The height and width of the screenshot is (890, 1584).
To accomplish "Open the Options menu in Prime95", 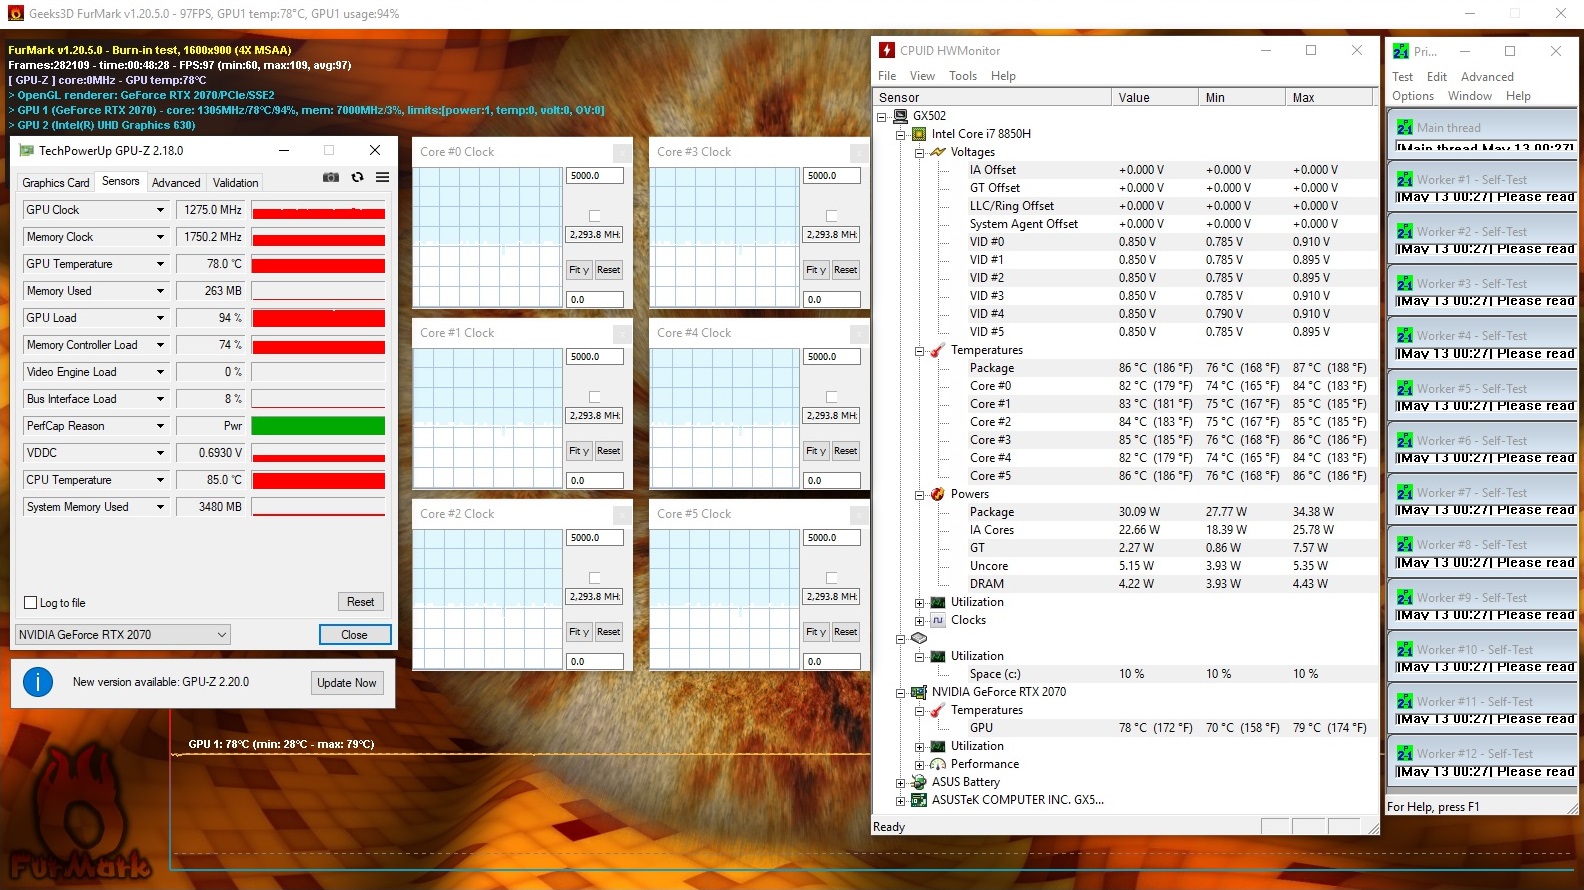I will pyautogui.click(x=1413, y=96).
